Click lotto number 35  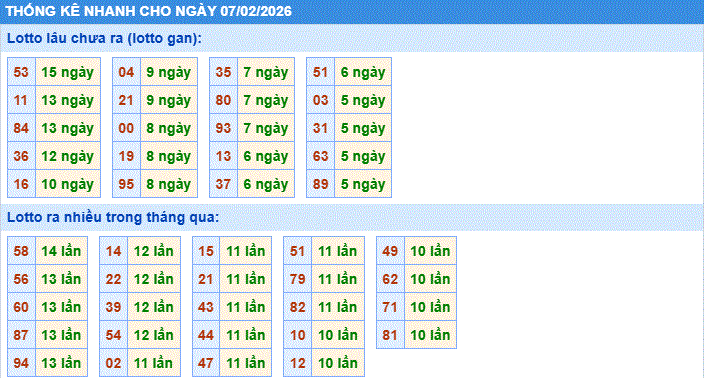223,72
